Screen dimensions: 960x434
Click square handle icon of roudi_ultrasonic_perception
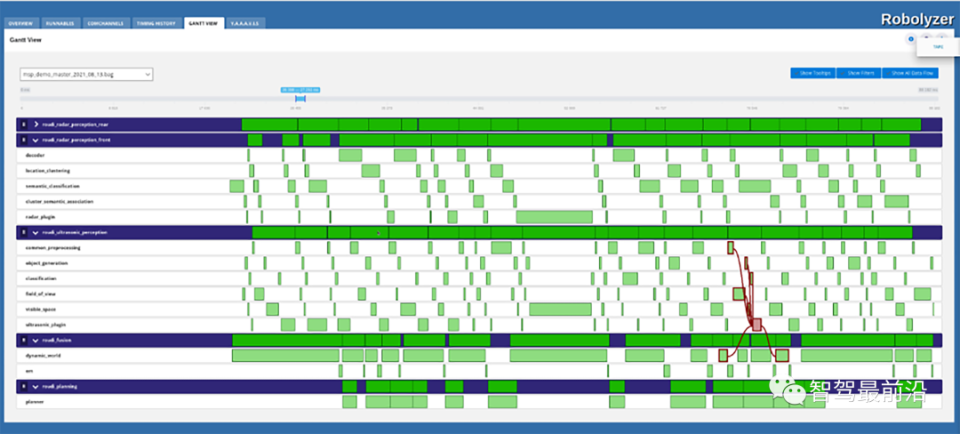click(24, 233)
